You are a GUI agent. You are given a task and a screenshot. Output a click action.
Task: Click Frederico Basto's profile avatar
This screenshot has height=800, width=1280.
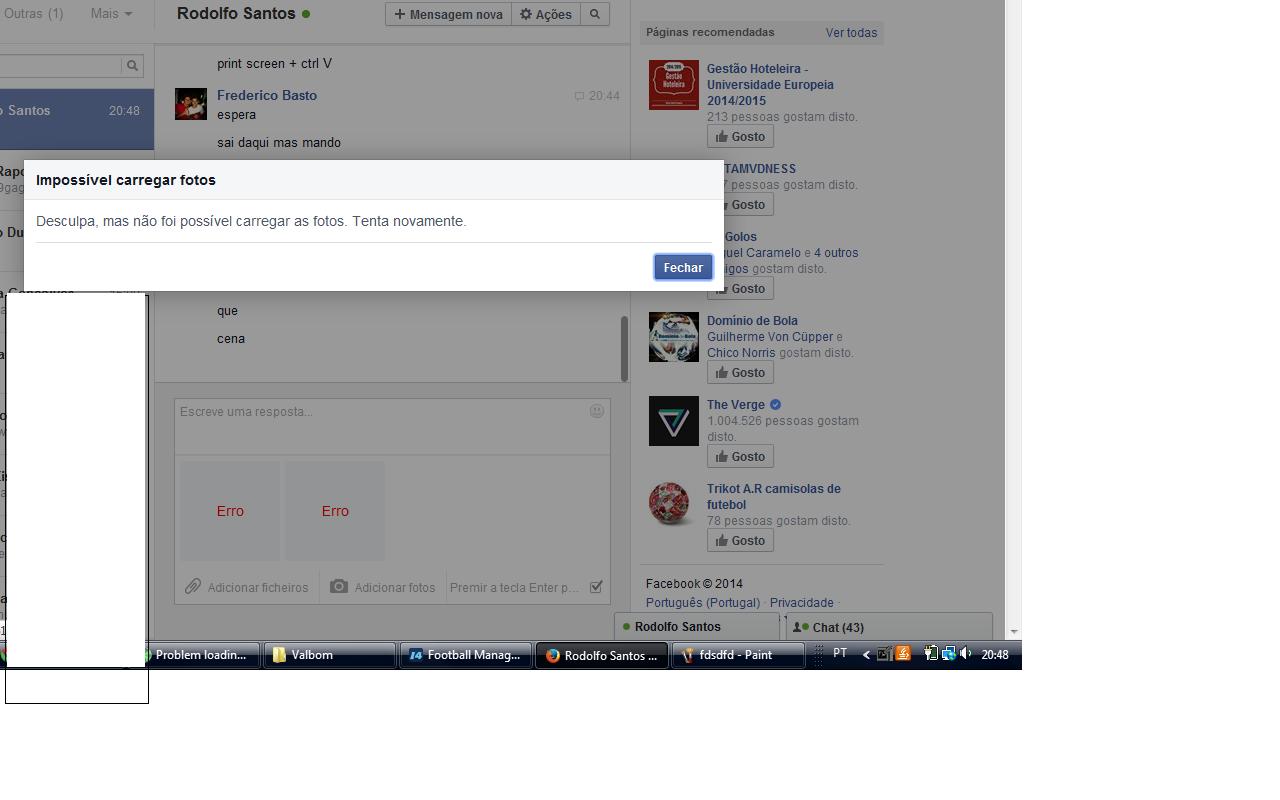coord(191,104)
